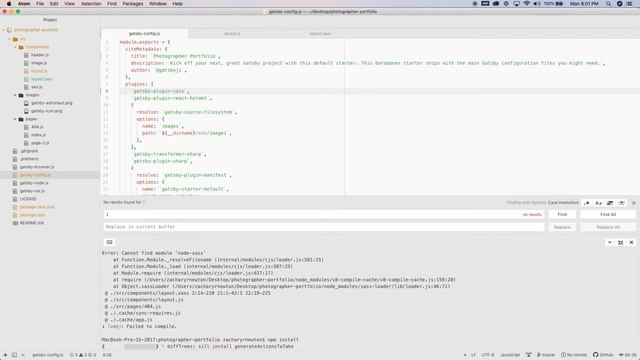
Task: Open seo.js in the tree
Action: pyautogui.click(x=37, y=87)
